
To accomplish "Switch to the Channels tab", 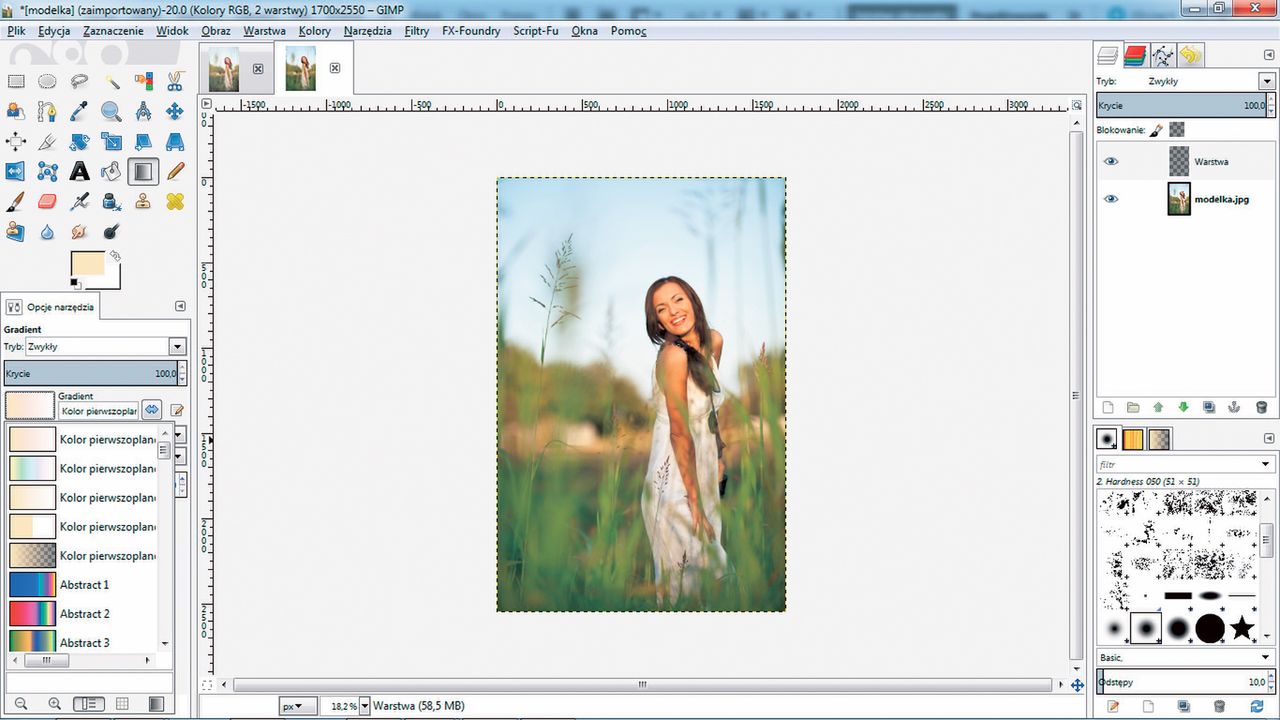I will 1135,55.
